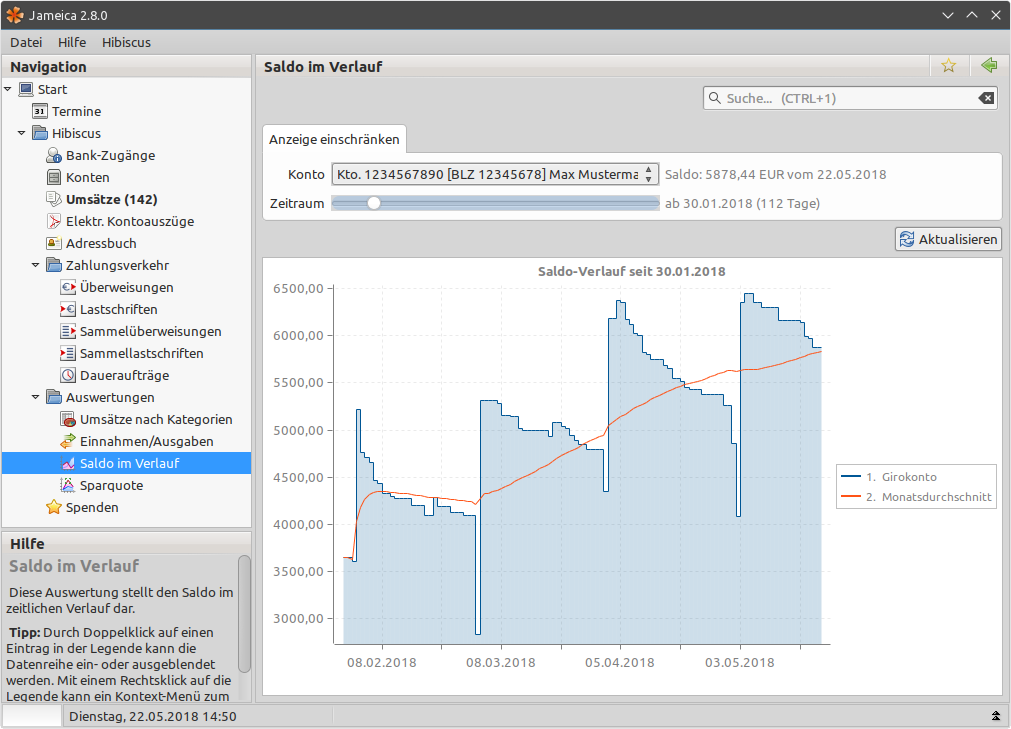Screen dimensions: 1011x729
Task: Click the Daueraufträge clock icon
Action: [68, 375]
